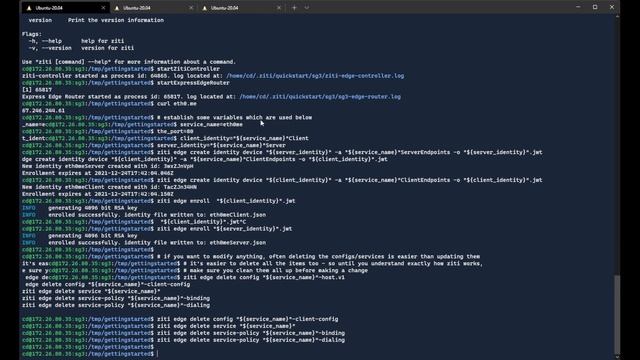Screen dimensions: 640x360
Task: Click the 'curl eth0.me' command
Action: [x=177, y=104]
